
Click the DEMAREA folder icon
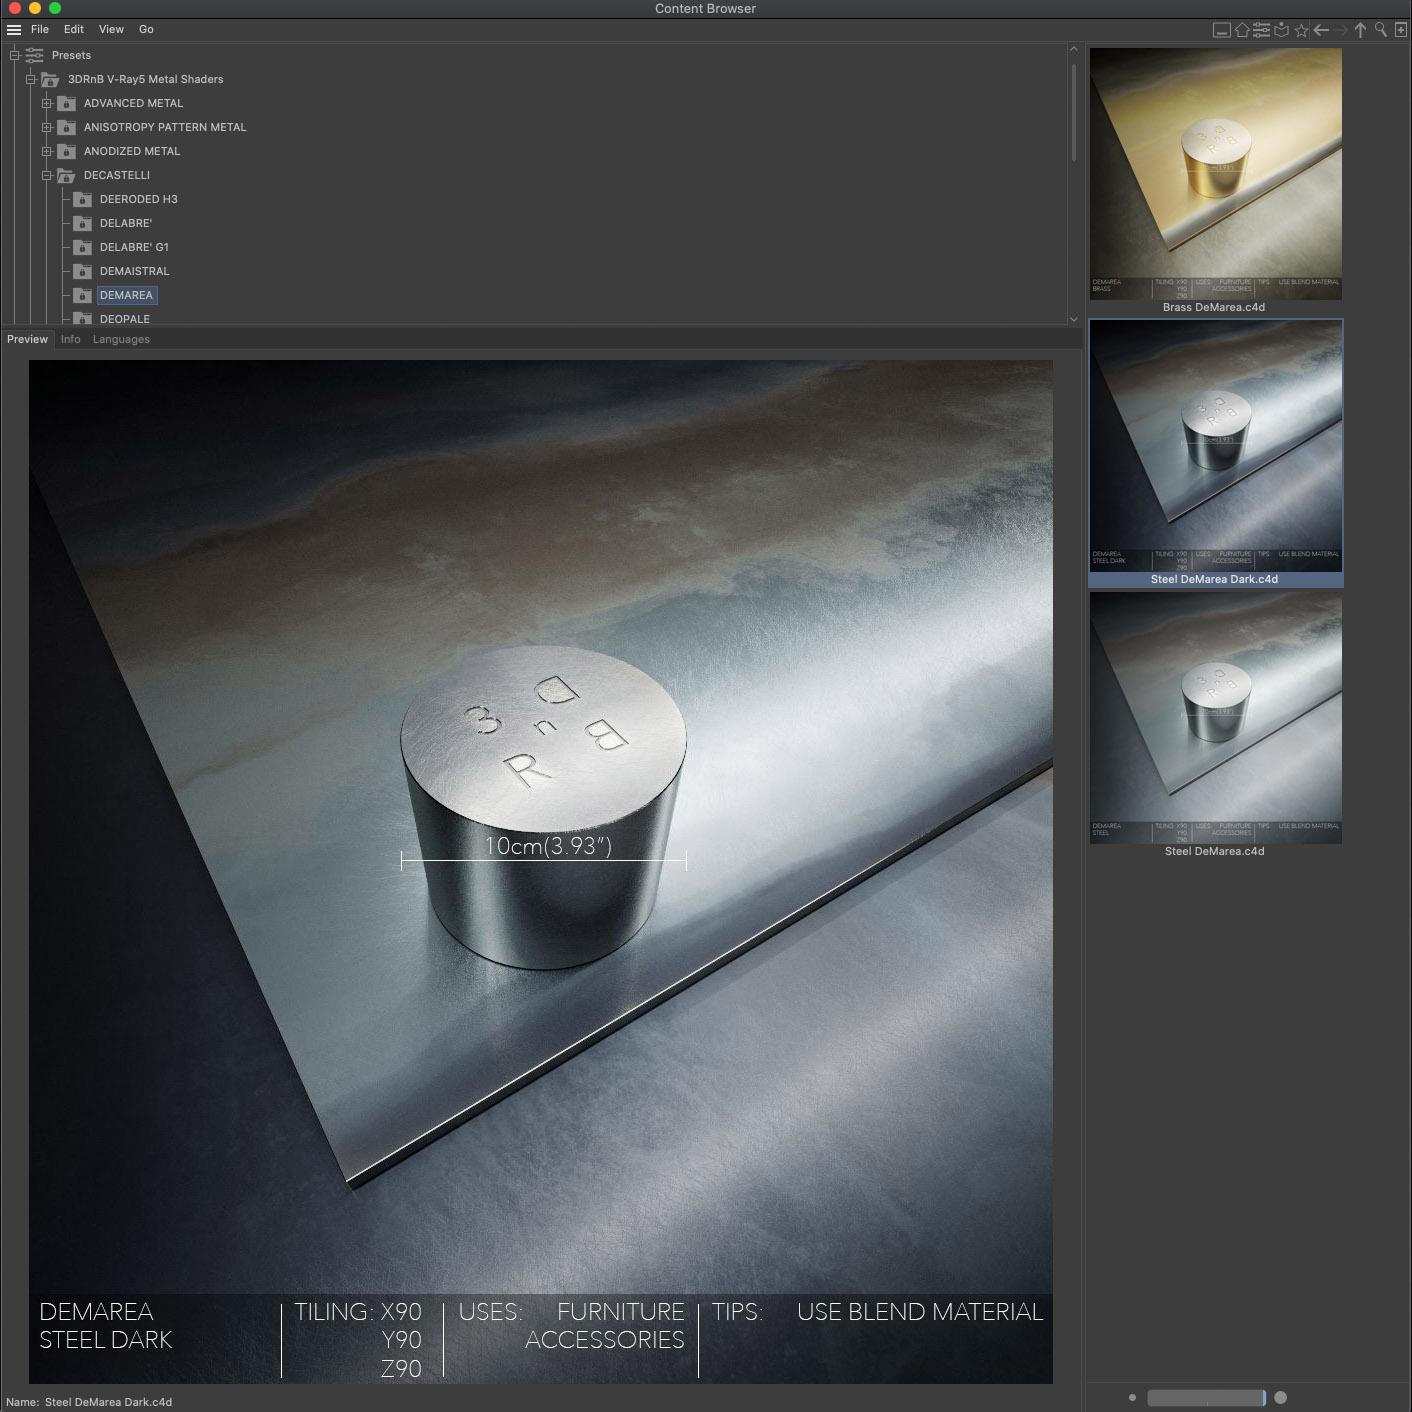point(82,295)
